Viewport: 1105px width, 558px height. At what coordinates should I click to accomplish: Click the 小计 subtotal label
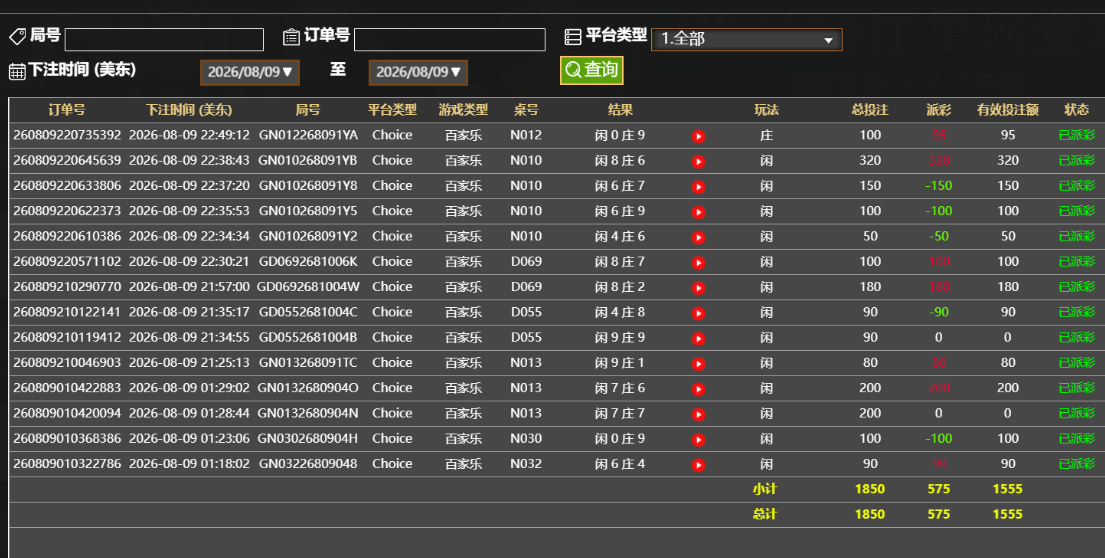point(765,489)
